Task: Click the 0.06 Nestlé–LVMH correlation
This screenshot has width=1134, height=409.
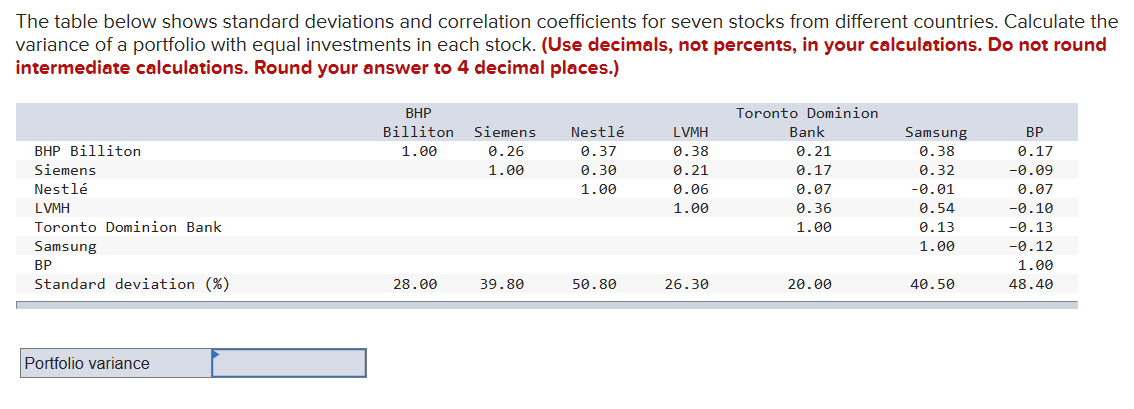Action: coord(691,189)
